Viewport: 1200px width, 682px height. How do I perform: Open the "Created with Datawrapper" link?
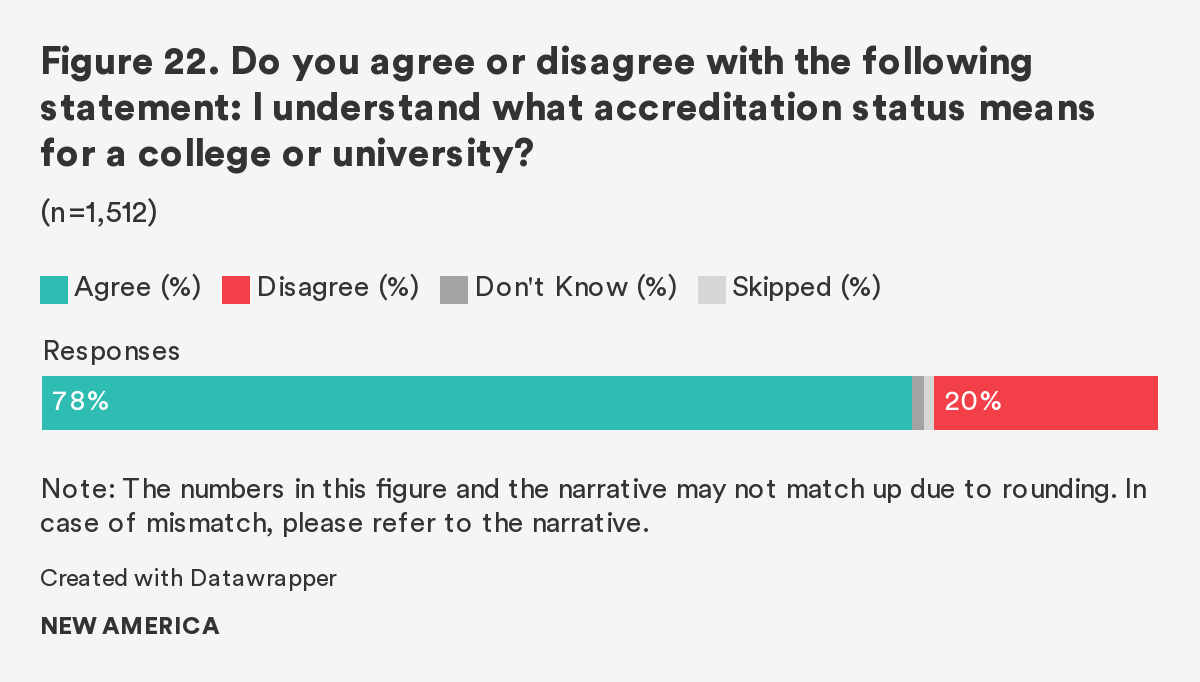click(189, 578)
